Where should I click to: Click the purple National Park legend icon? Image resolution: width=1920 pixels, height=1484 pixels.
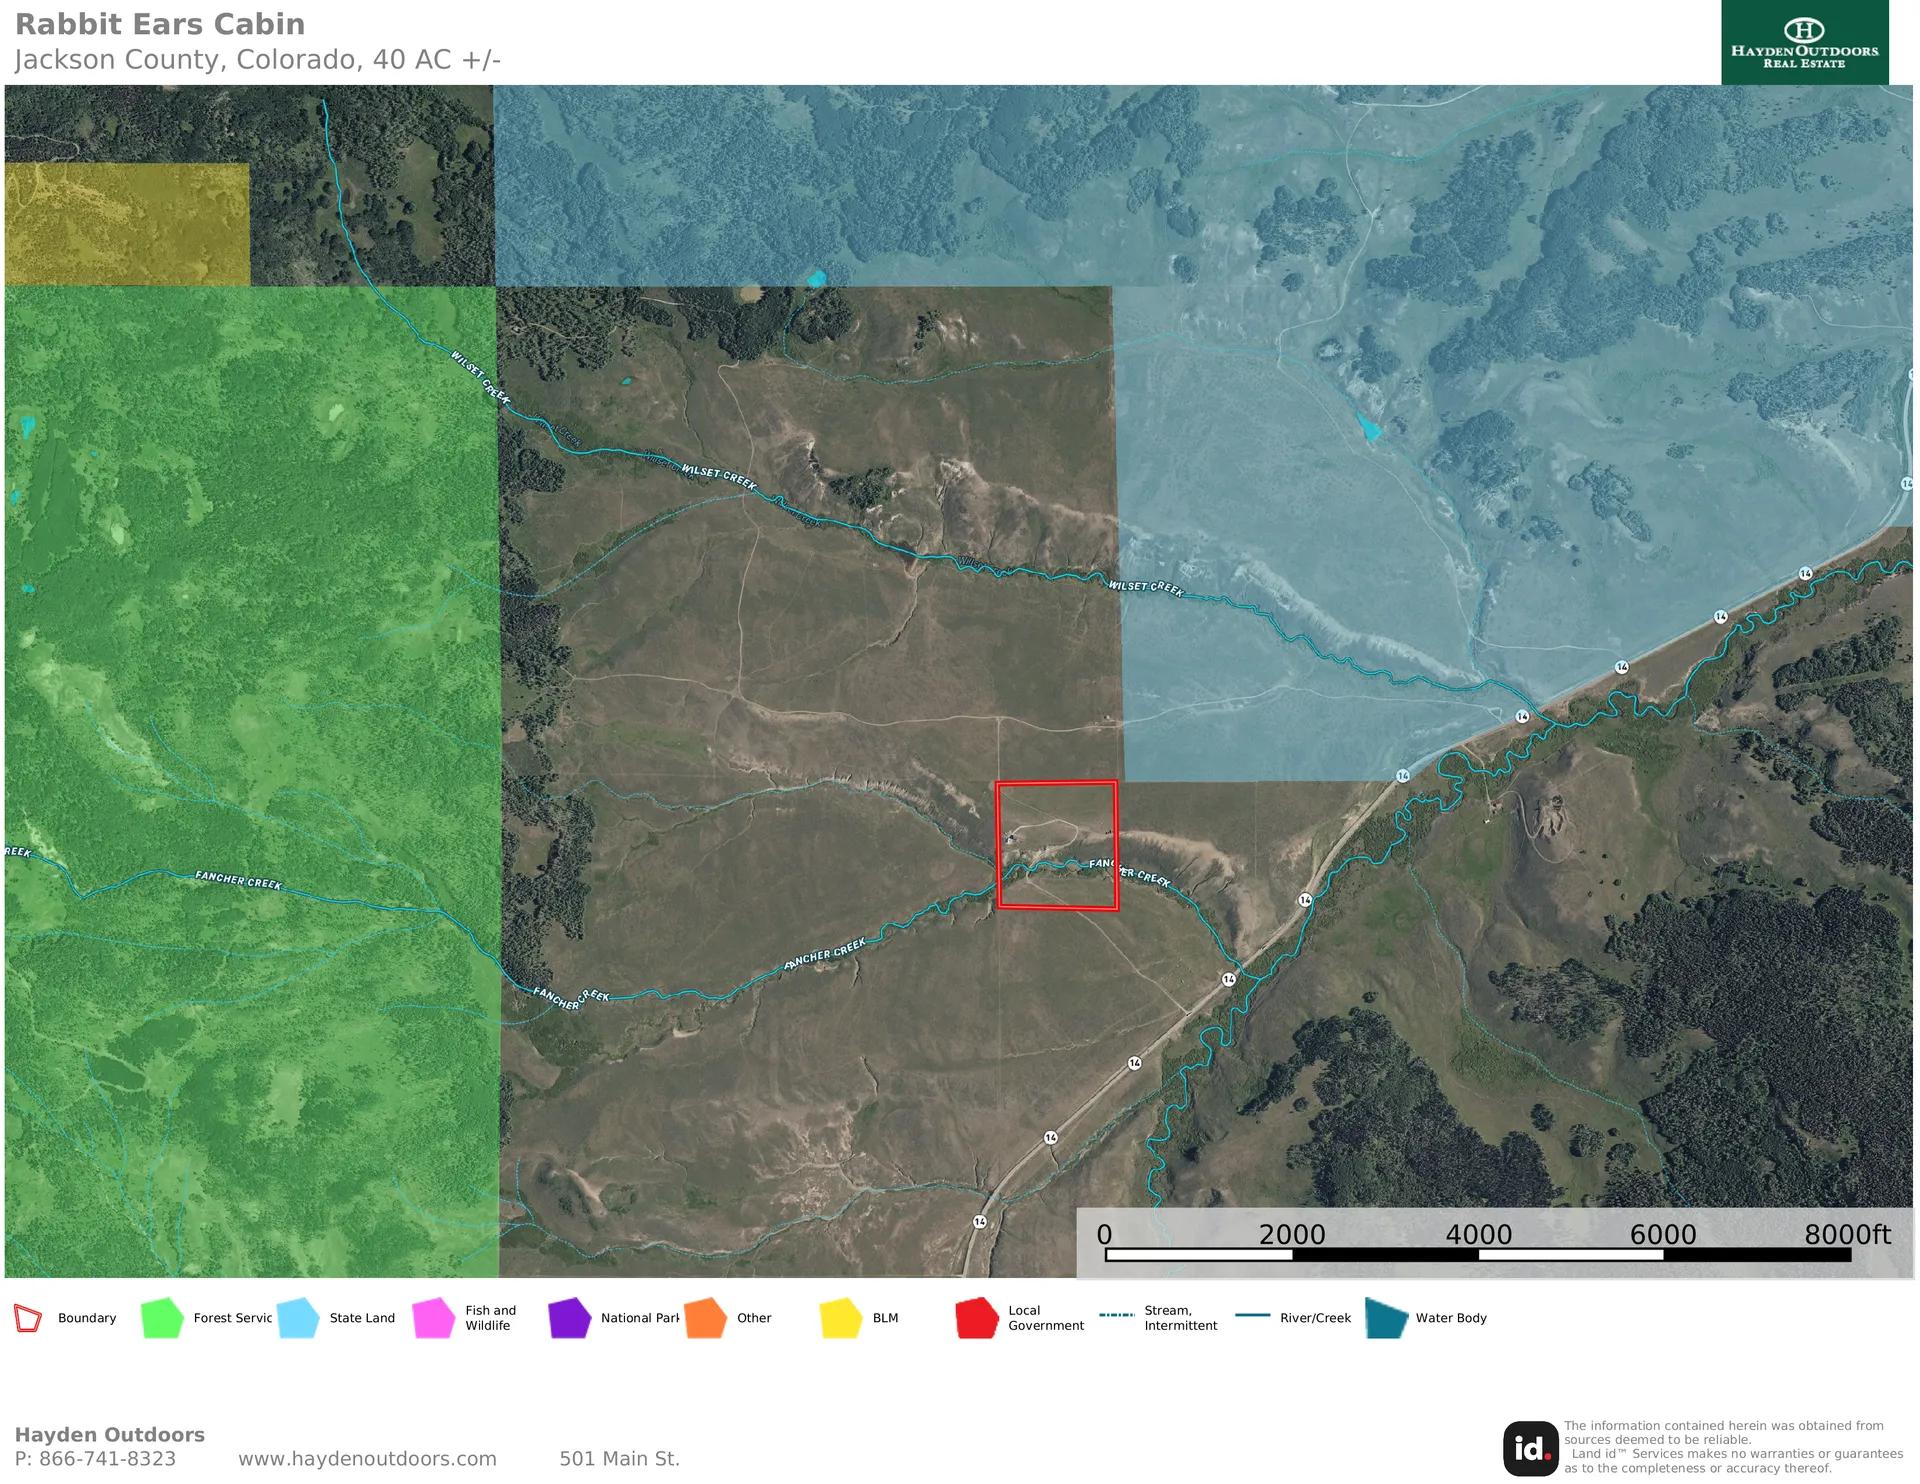570,1318
